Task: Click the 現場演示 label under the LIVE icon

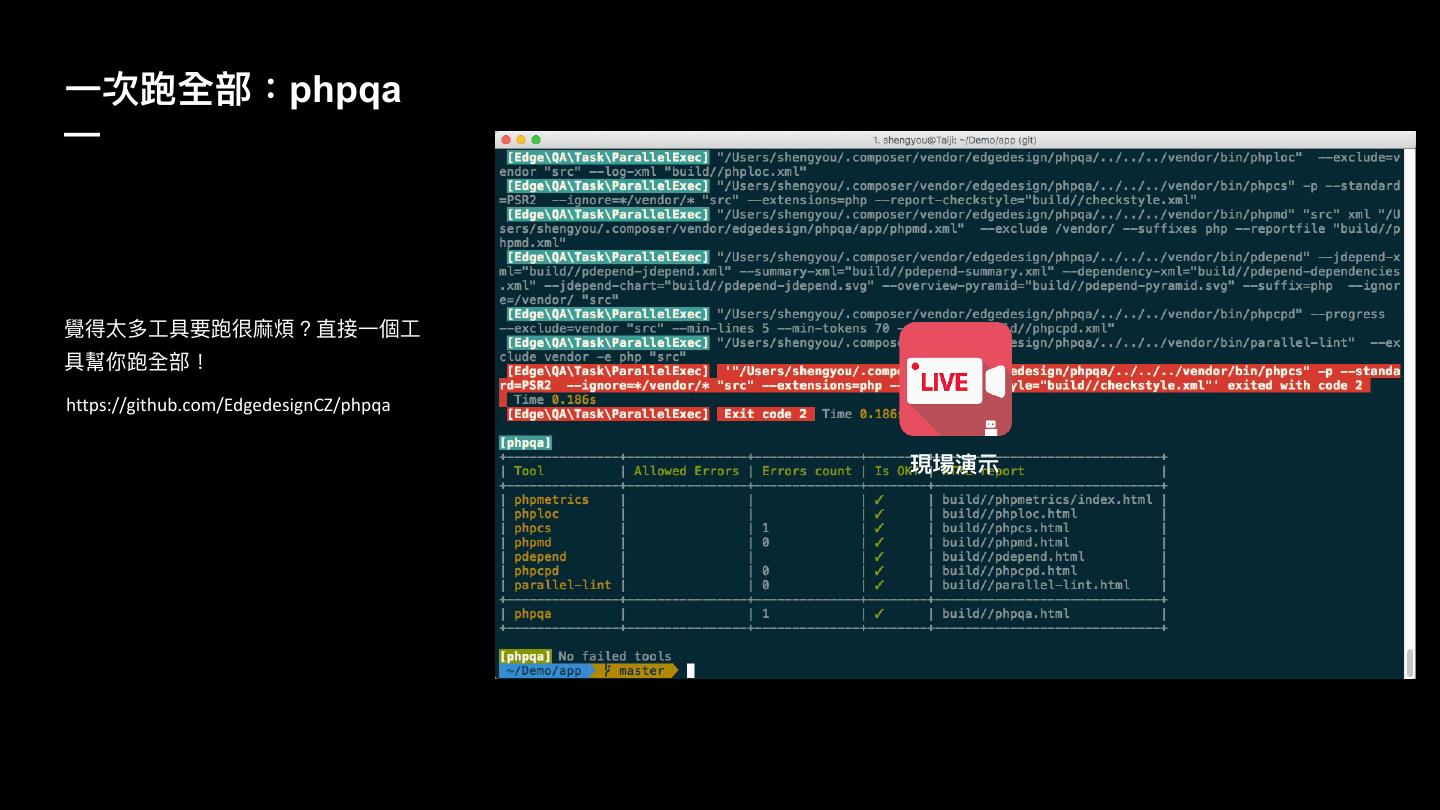Action: coord(954,465)
